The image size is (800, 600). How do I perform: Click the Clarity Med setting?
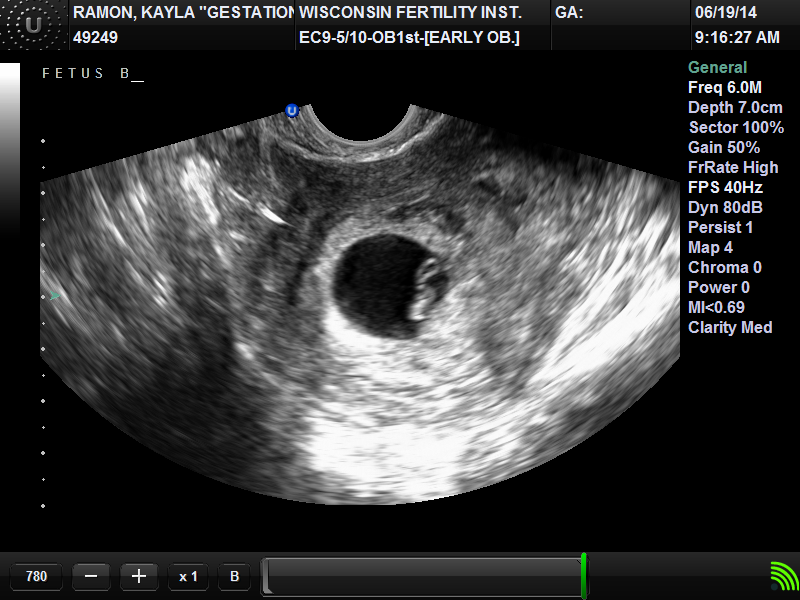[730, 327]
